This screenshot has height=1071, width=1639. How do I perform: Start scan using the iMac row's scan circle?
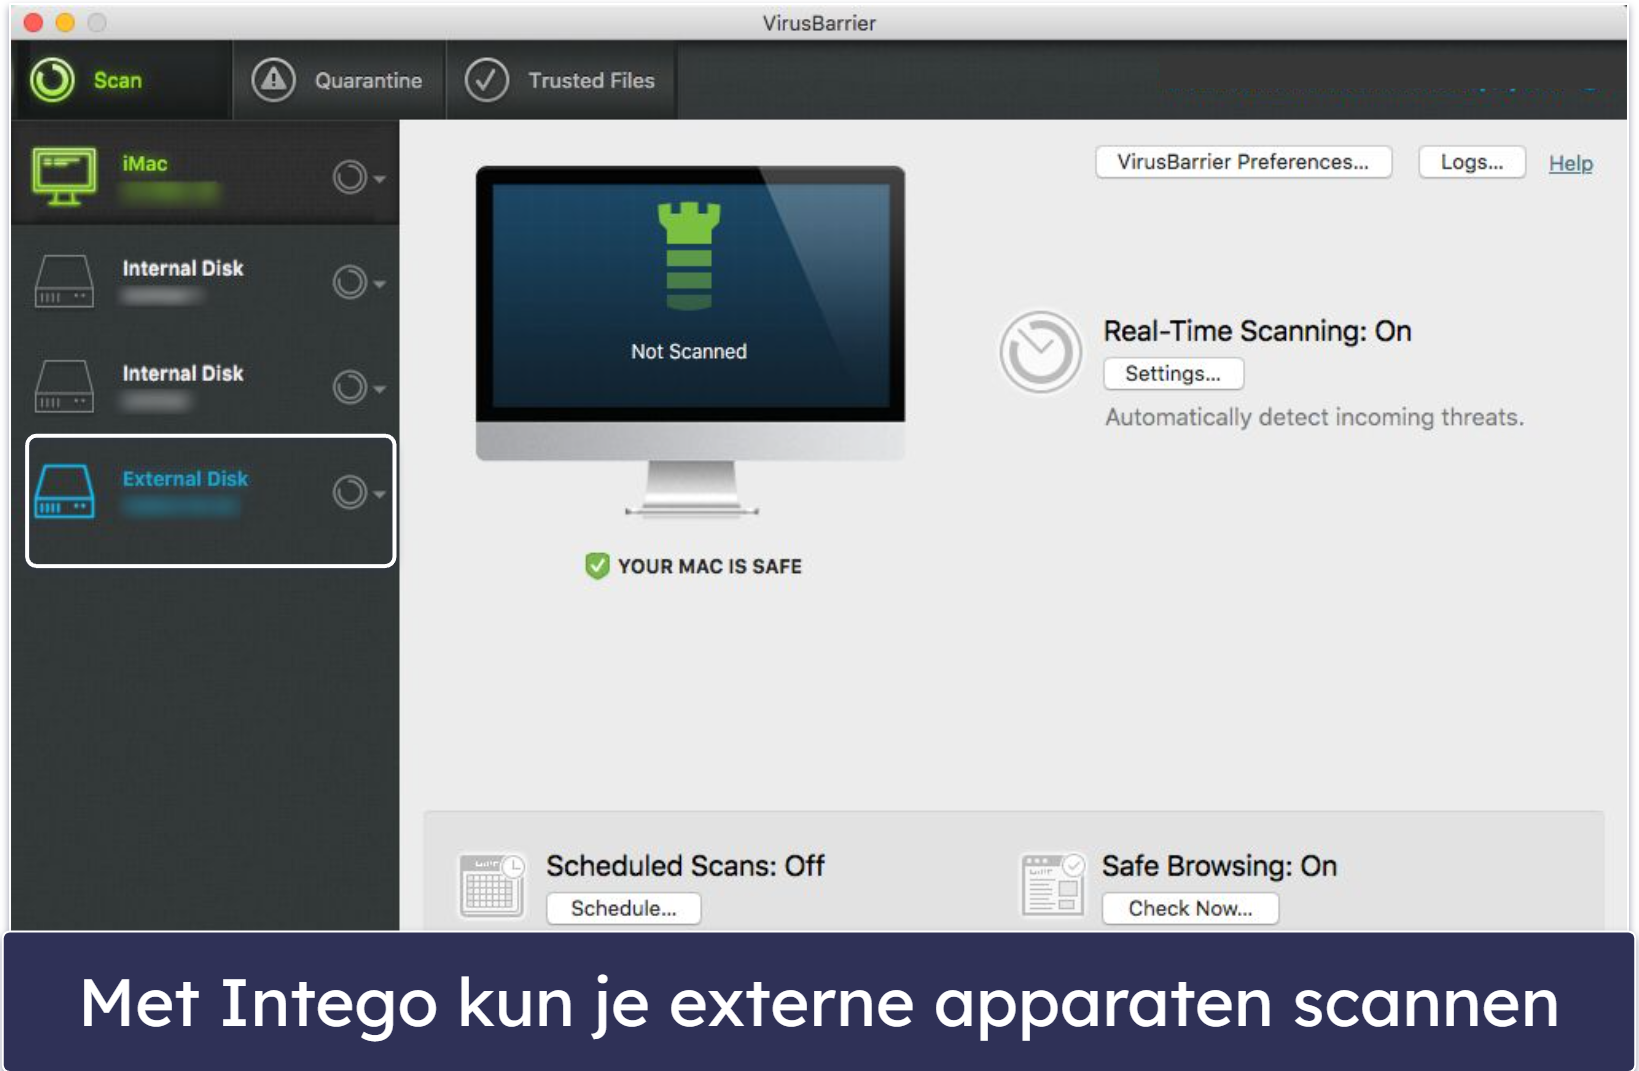[x=350, y=177]
